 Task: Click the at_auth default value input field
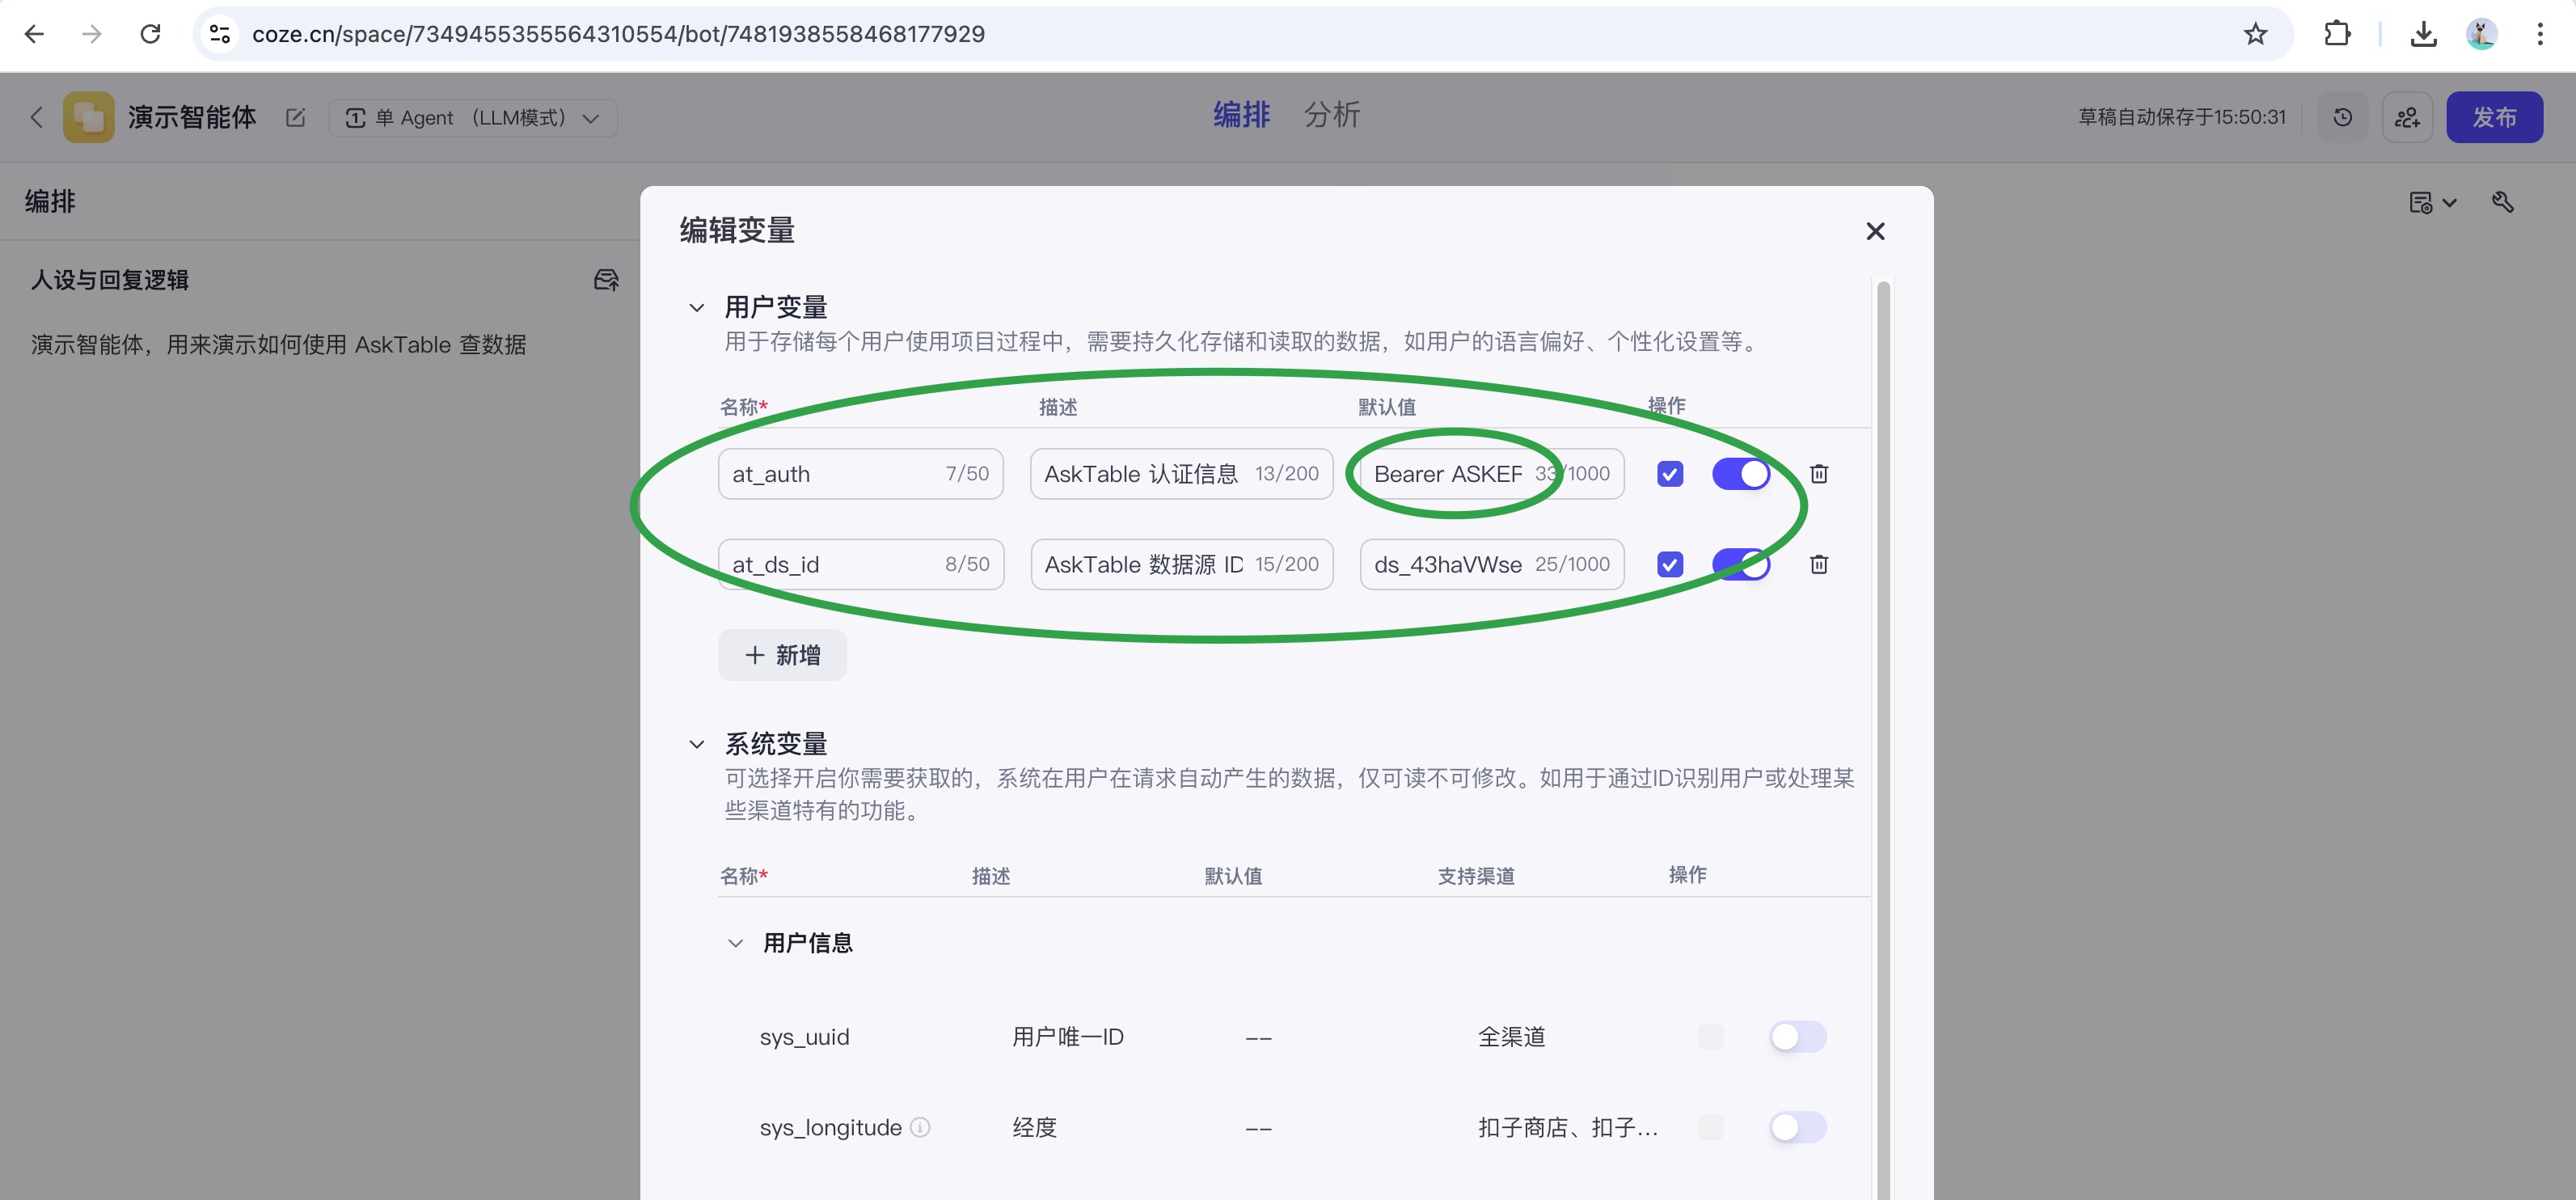(1450, 474)
